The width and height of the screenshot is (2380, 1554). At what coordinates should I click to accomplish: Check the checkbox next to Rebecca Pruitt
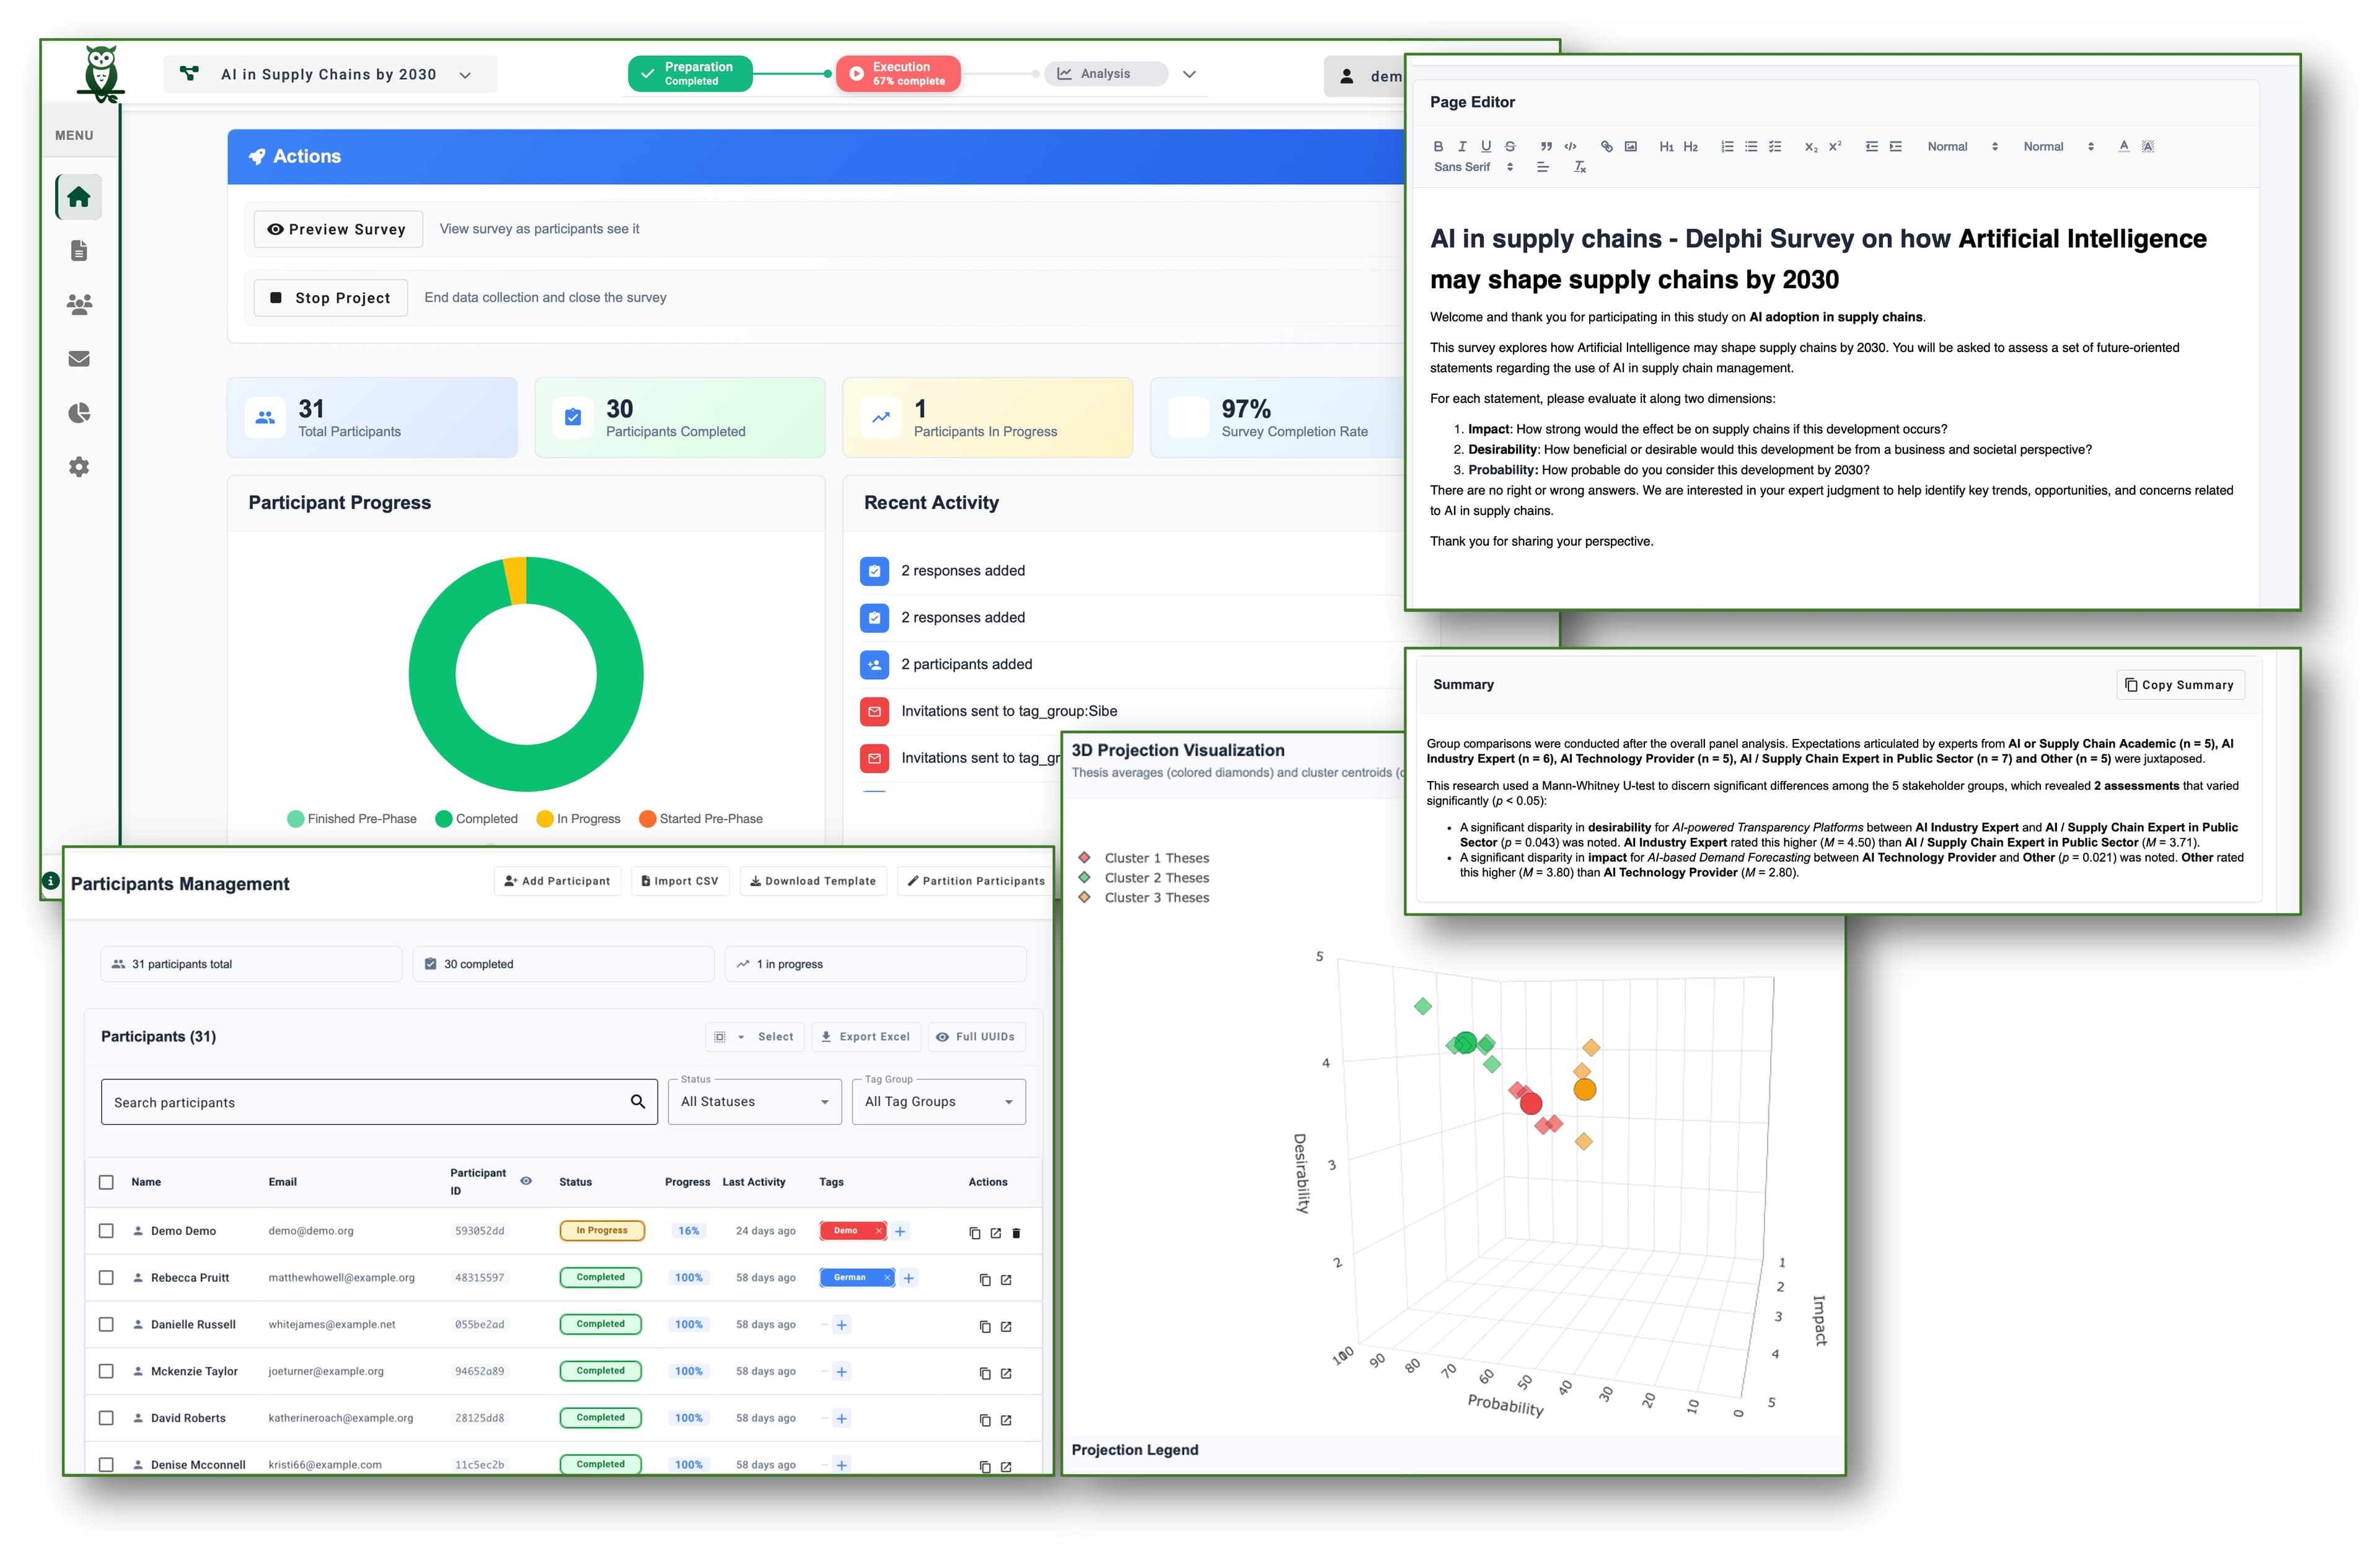107,1277
